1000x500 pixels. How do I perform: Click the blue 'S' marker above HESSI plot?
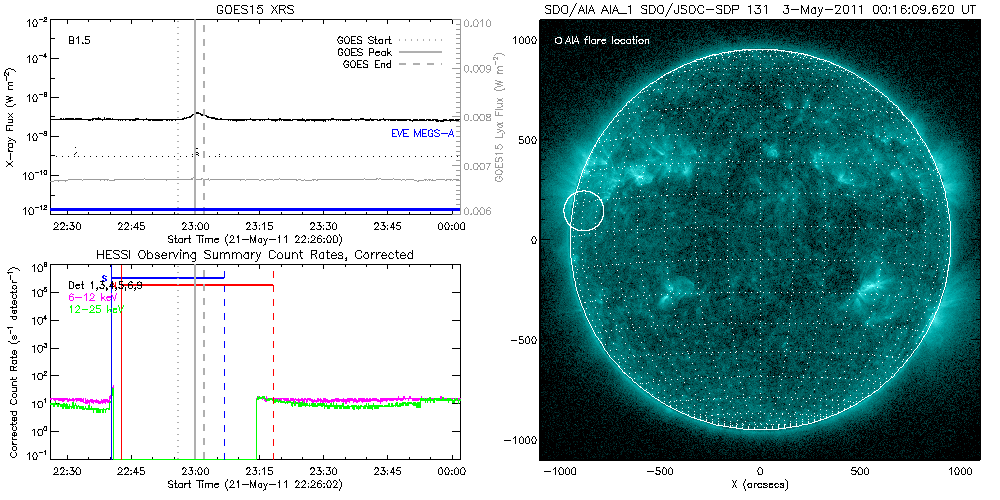[104, 278]
